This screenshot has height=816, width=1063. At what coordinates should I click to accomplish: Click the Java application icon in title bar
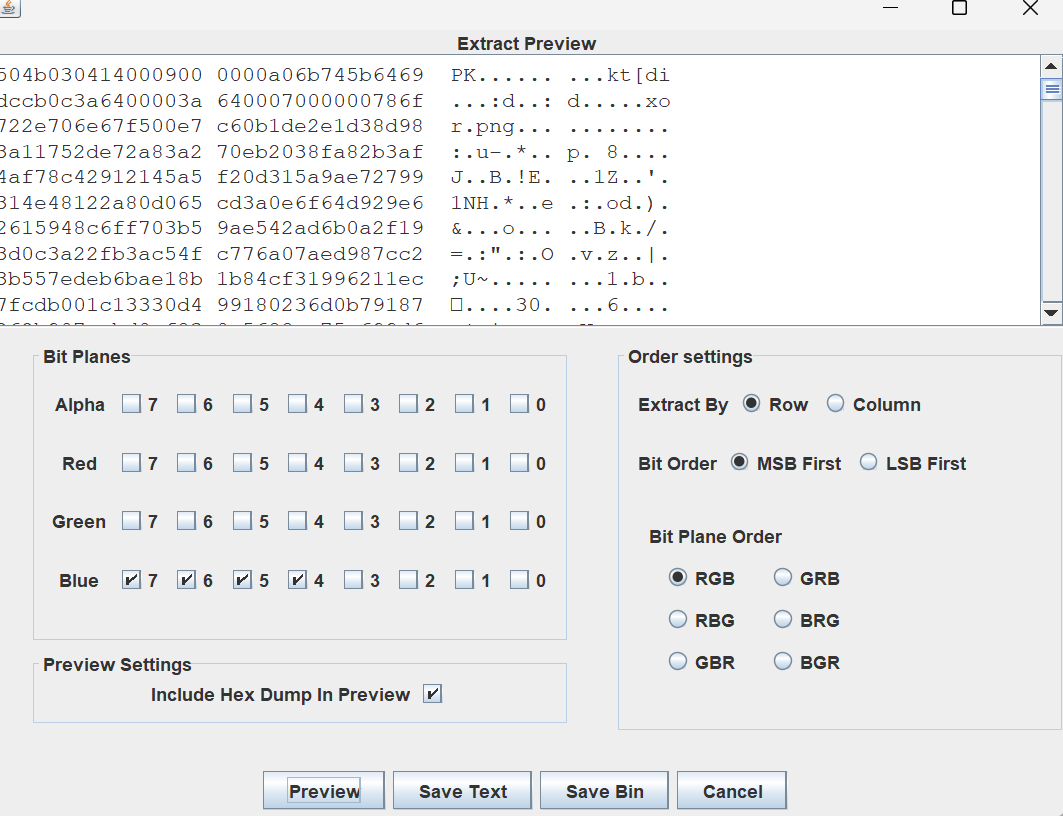point(9,7)
